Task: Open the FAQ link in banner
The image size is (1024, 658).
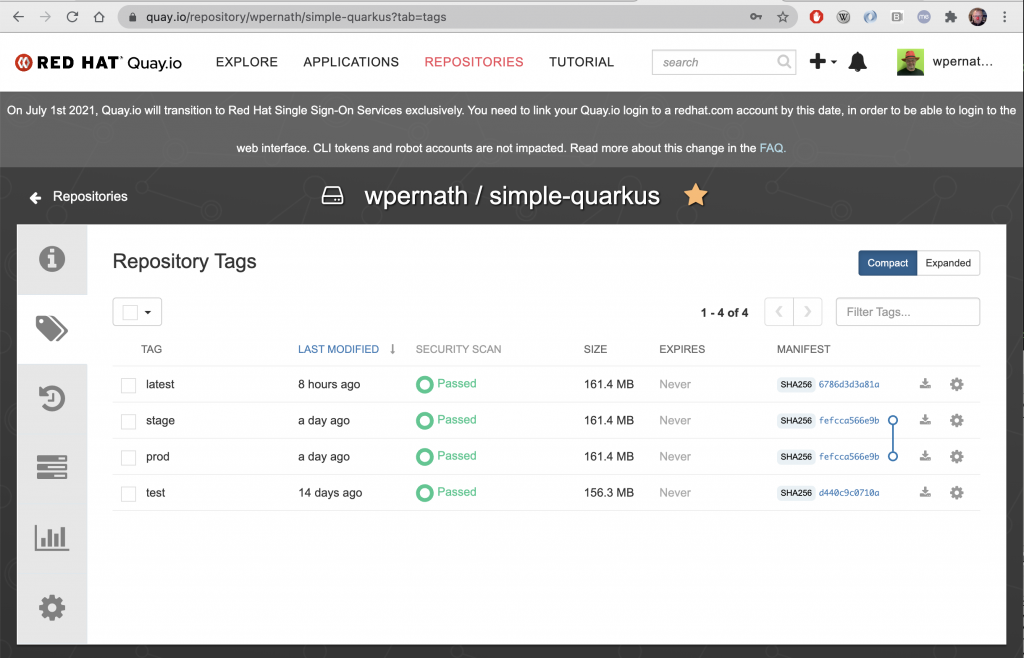Action: click(772, 148)
